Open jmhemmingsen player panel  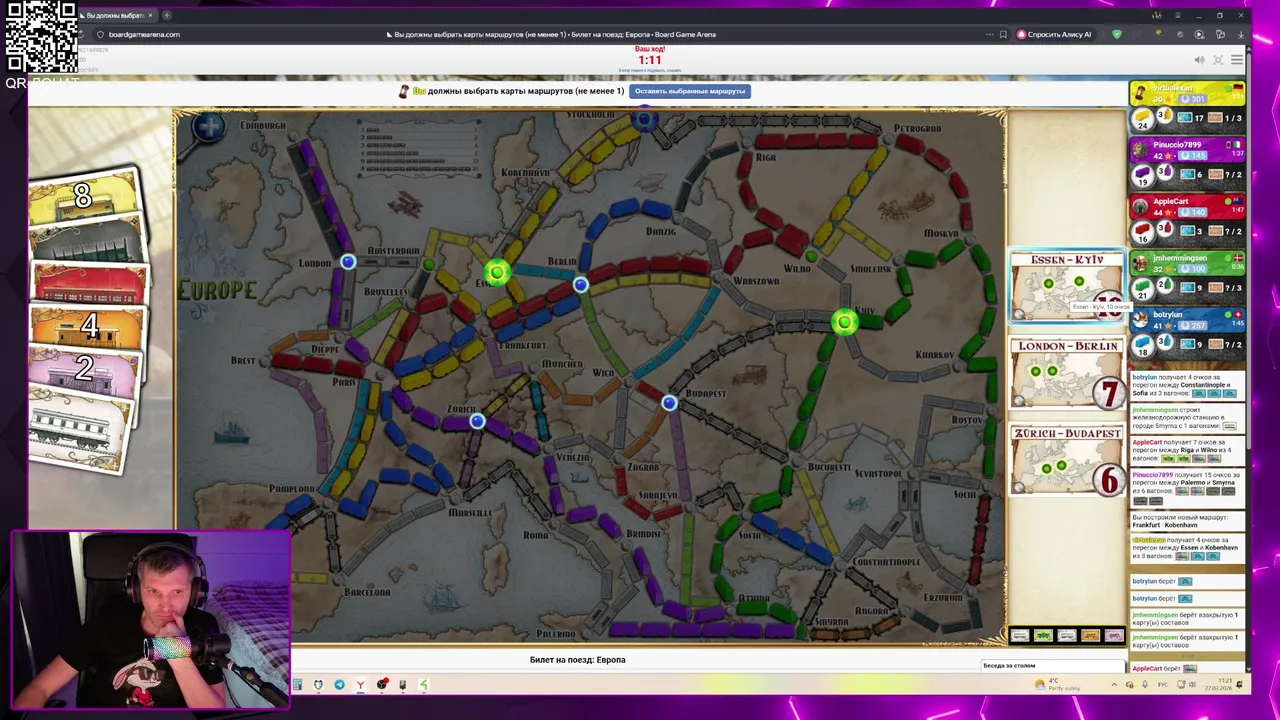1187,278
